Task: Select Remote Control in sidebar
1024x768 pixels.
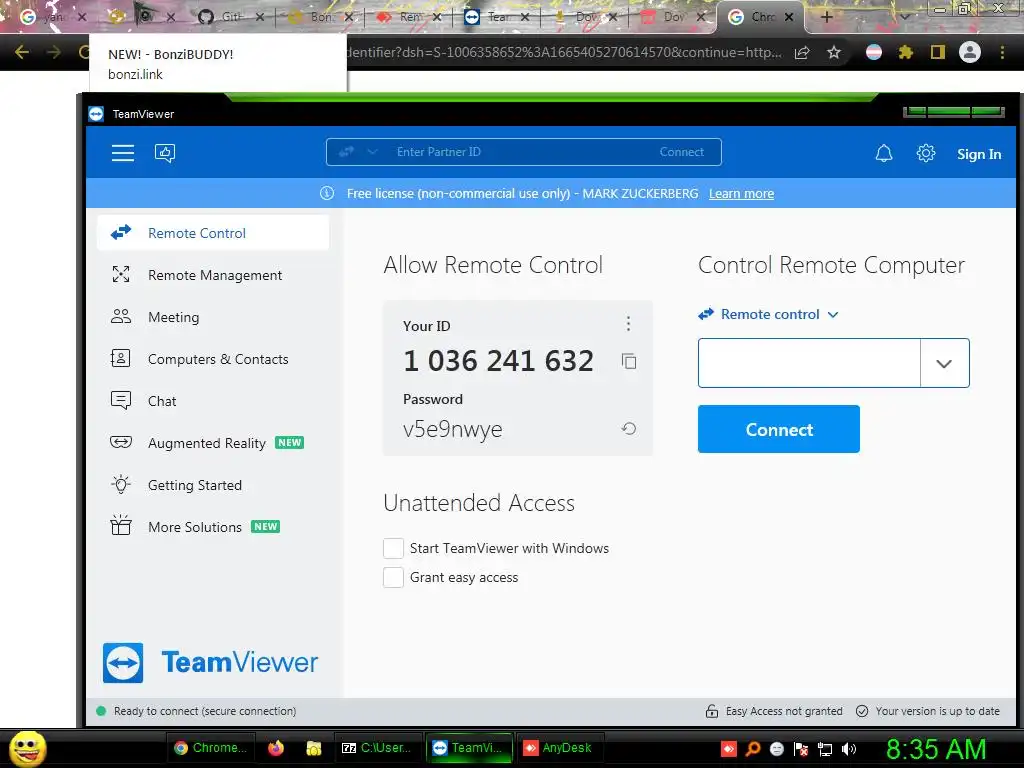Action: pos(213,233)
